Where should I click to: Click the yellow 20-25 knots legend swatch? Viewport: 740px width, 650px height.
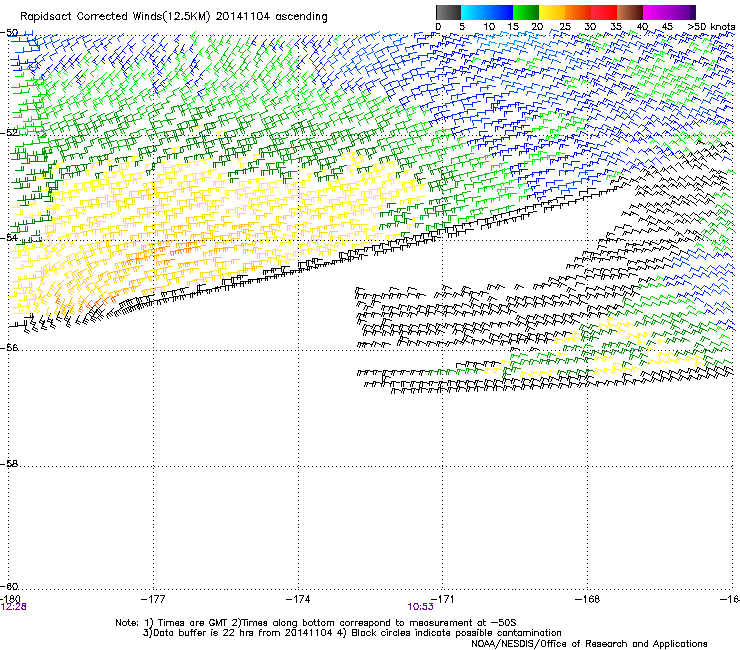(x=552, y=12)
